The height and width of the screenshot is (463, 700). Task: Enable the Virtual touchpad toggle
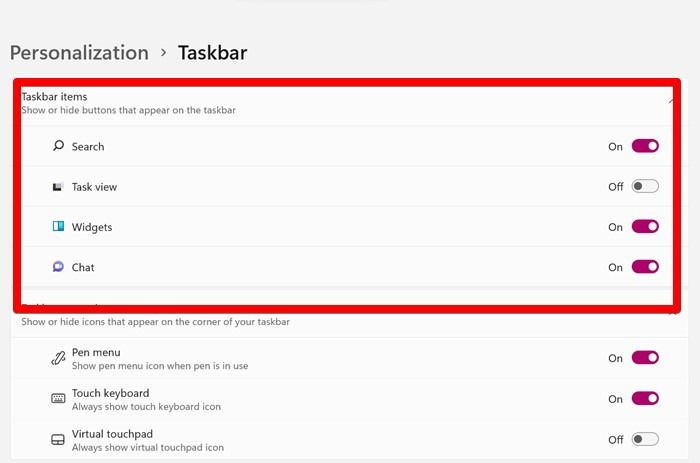pos(645,439)
